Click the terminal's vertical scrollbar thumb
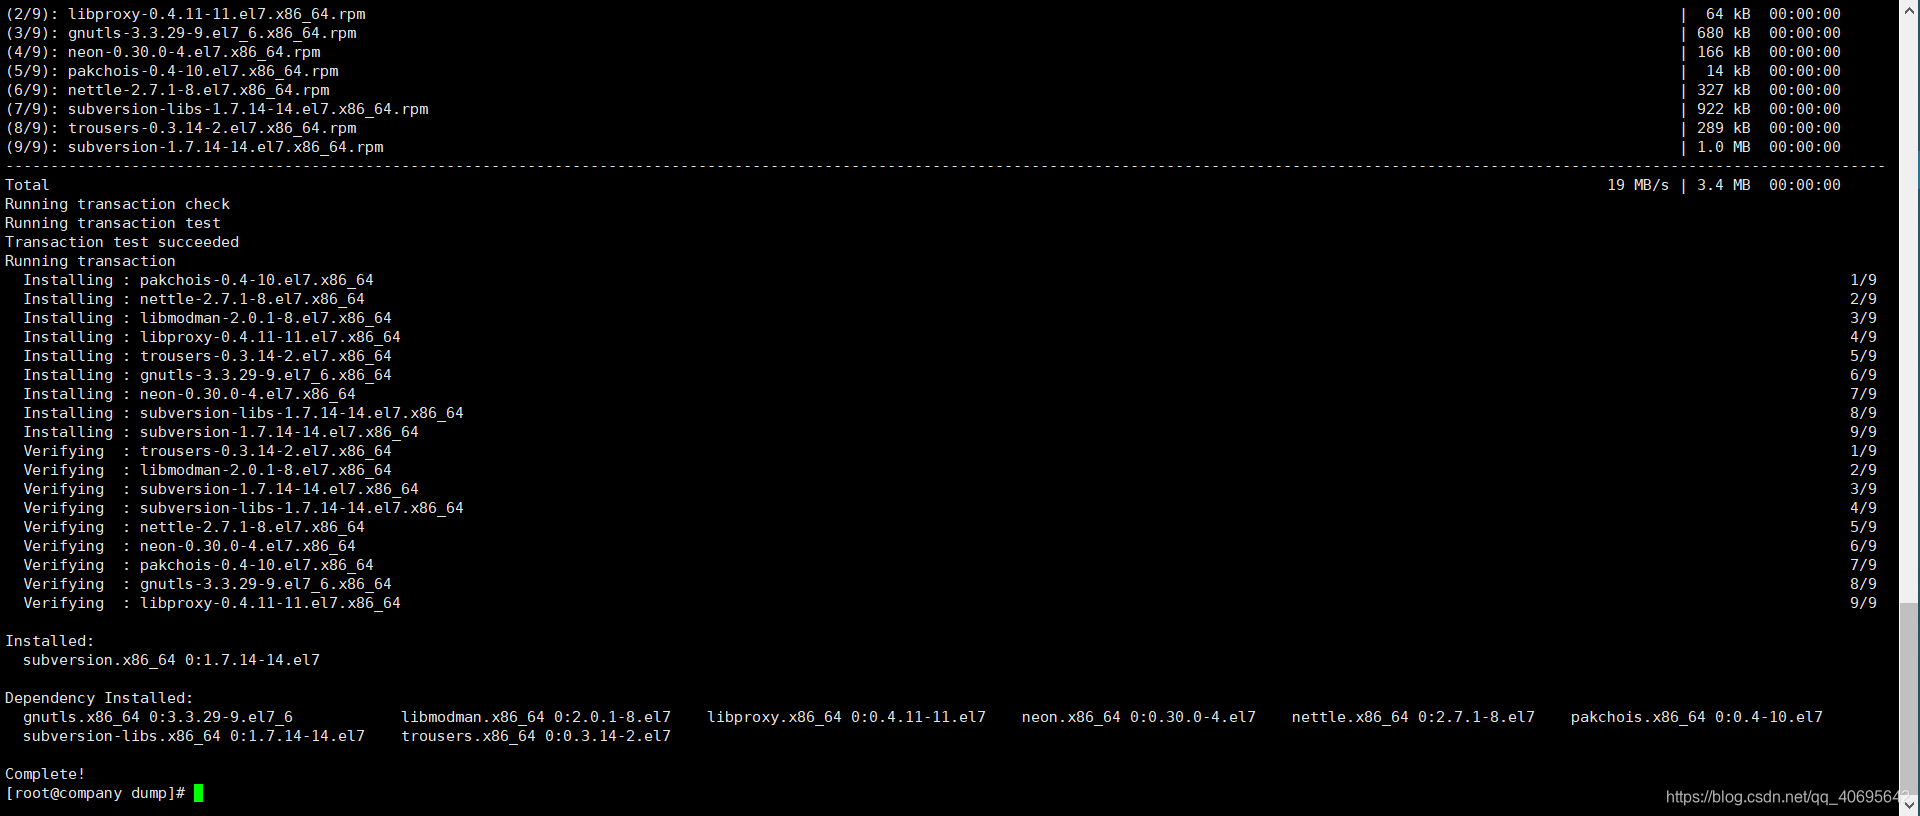1920x816 pixels. 1909,698
